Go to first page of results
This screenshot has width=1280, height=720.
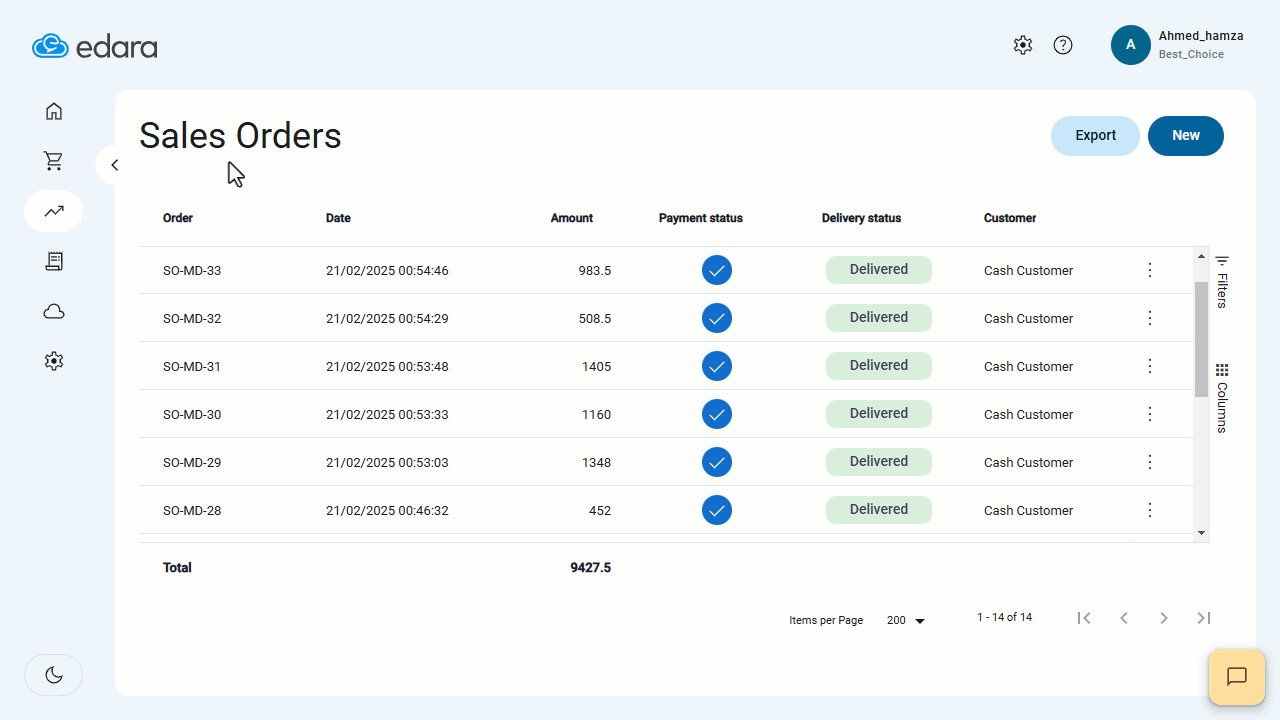coord(1084,618)
